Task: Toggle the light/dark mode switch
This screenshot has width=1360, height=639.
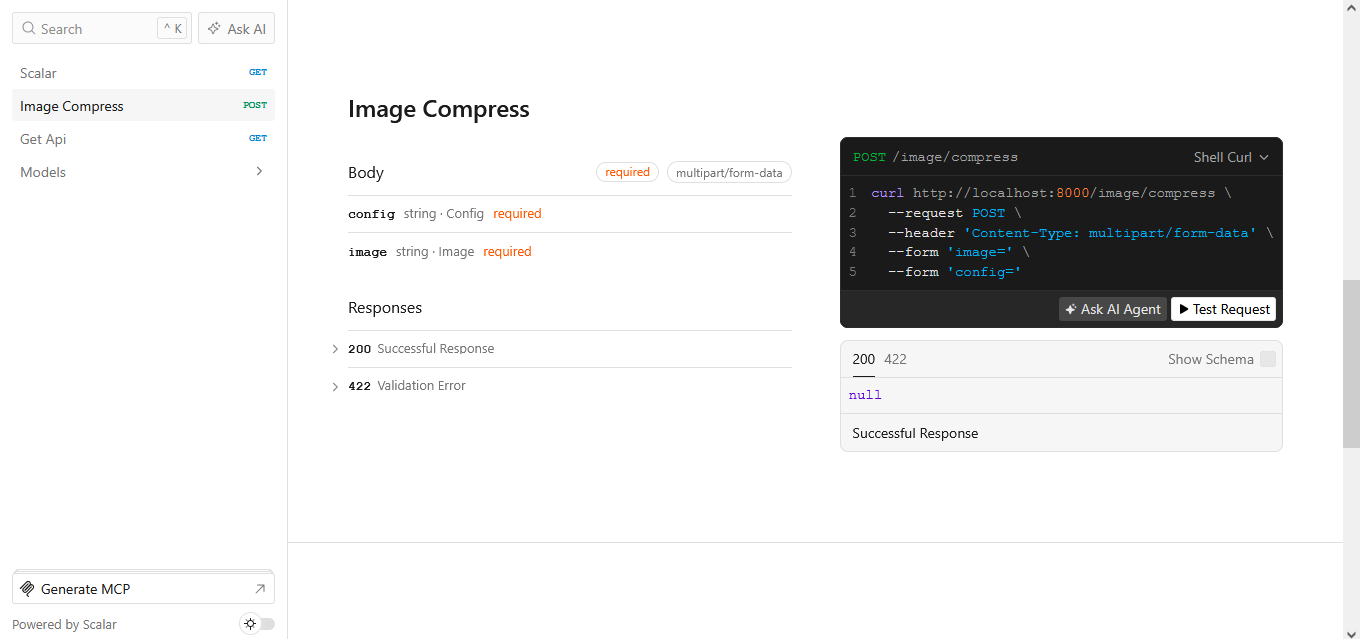Action: coord(259,624)
